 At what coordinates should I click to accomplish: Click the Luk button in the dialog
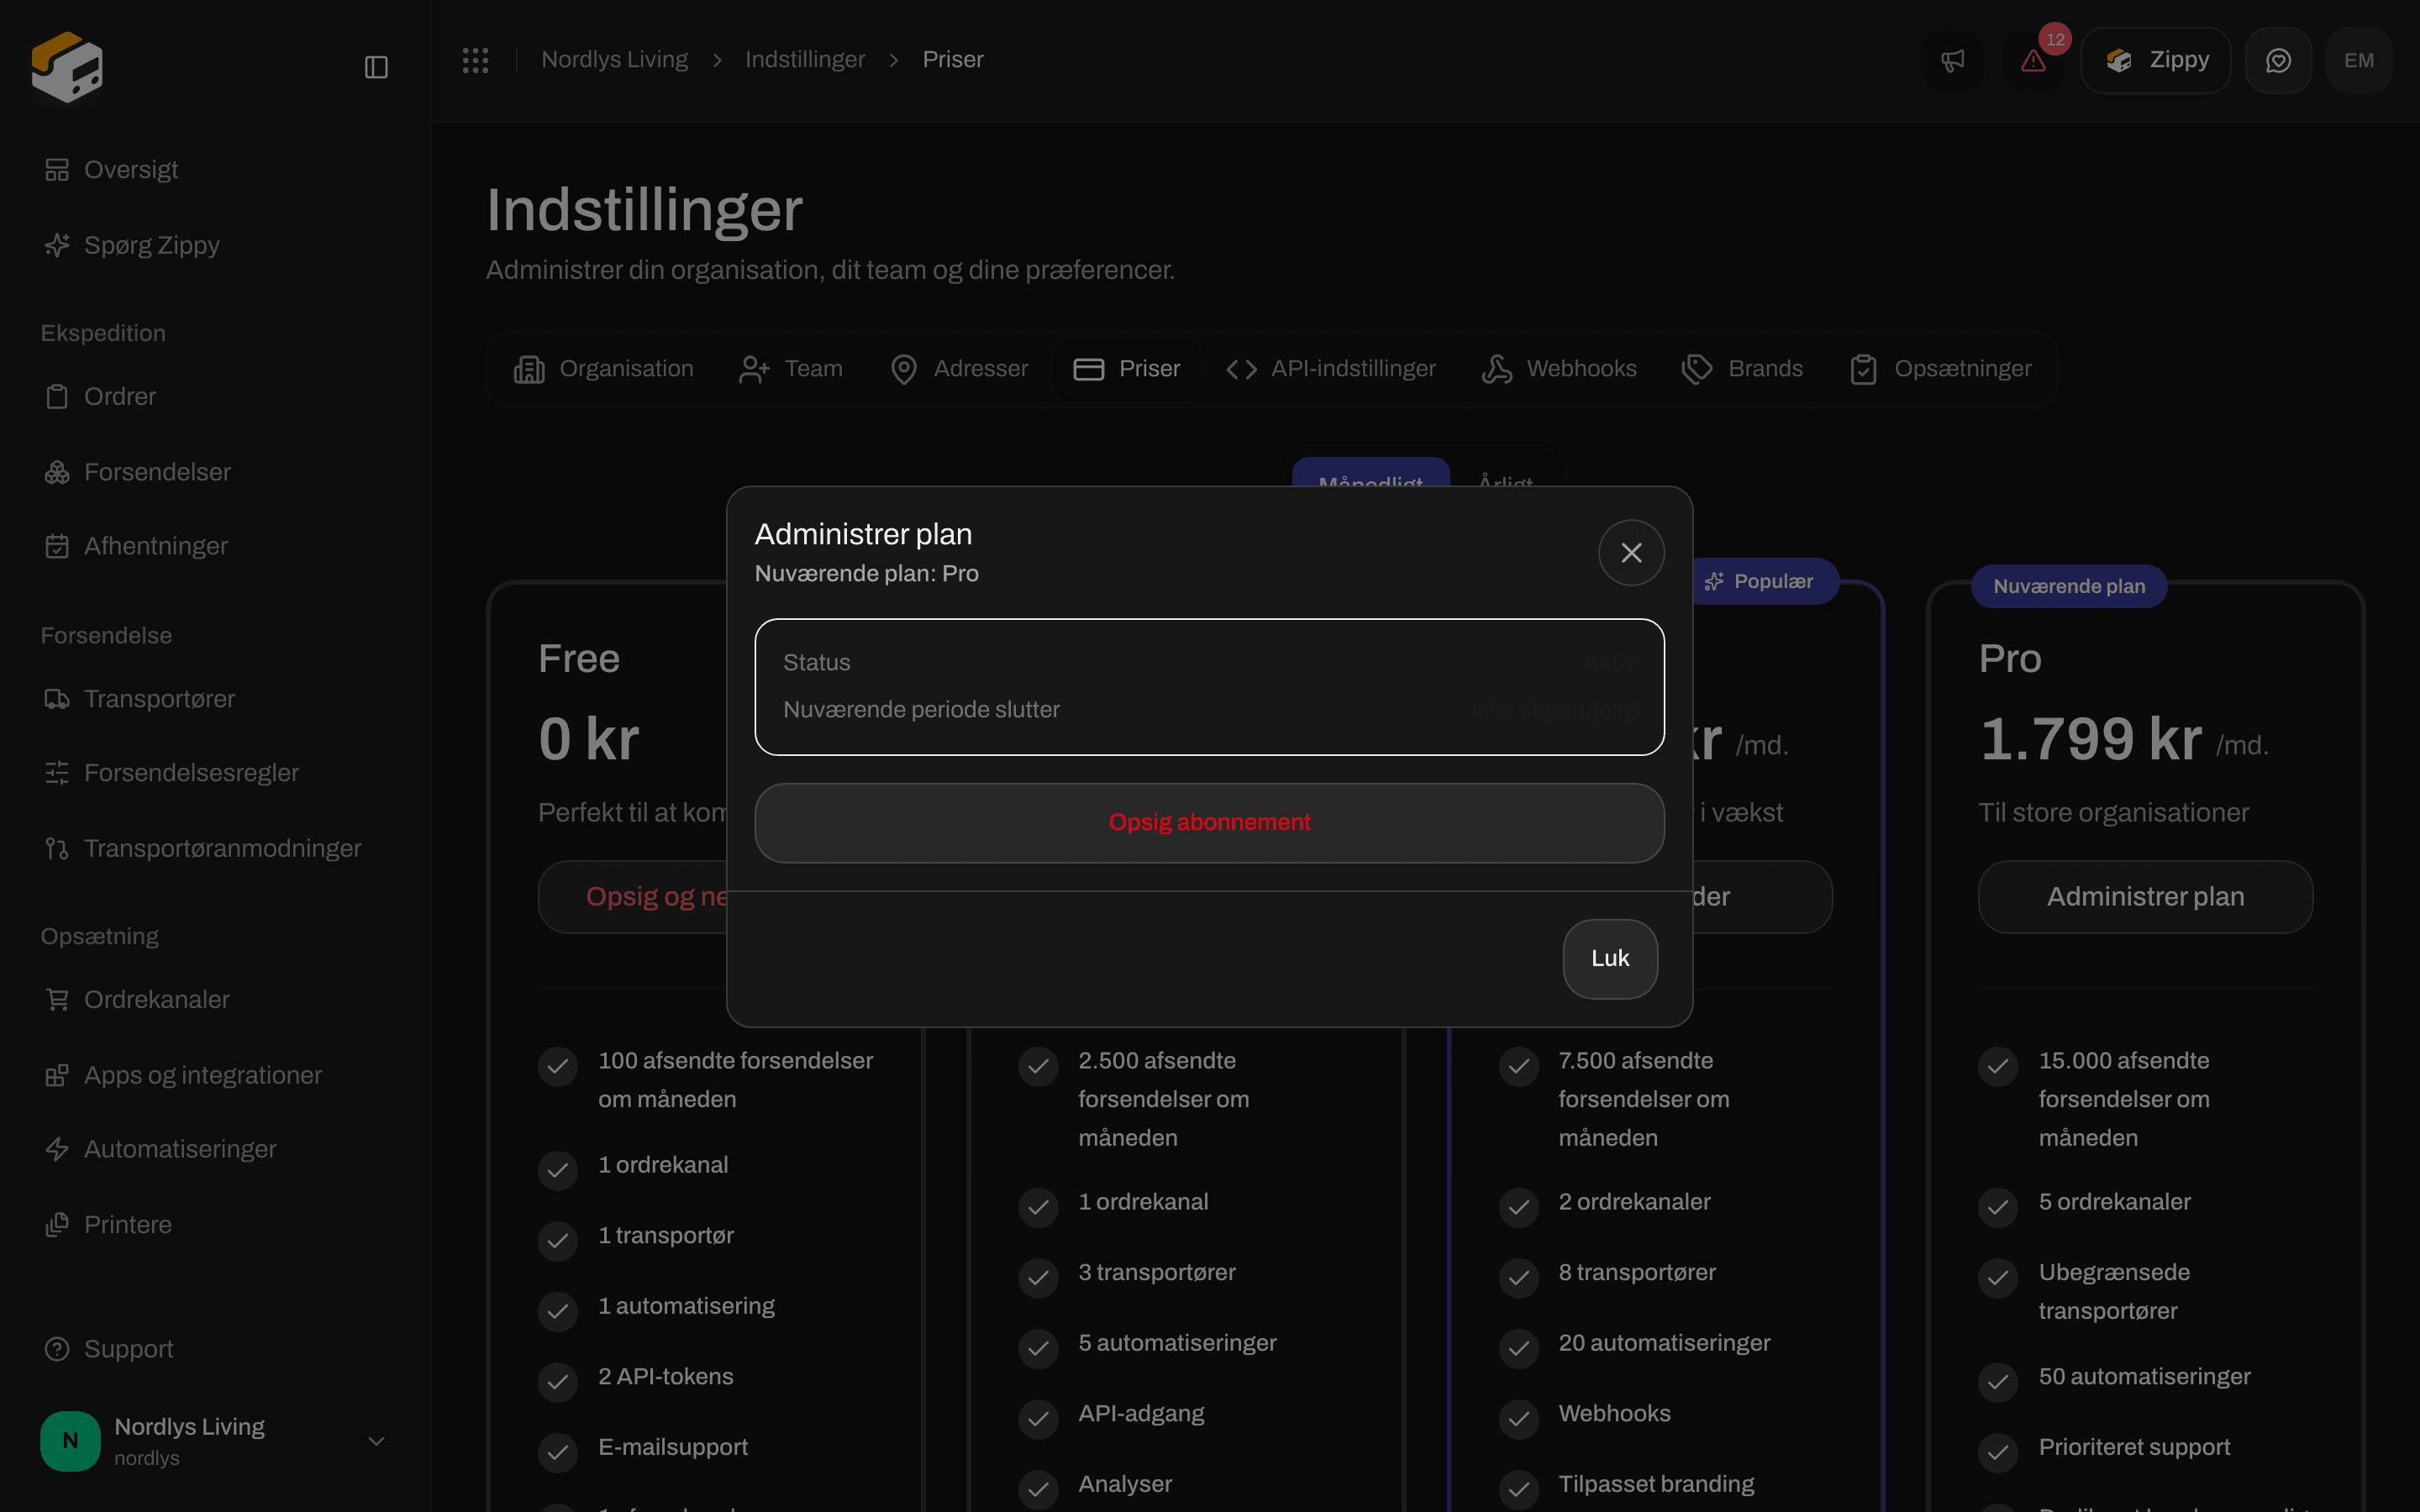1610,958
